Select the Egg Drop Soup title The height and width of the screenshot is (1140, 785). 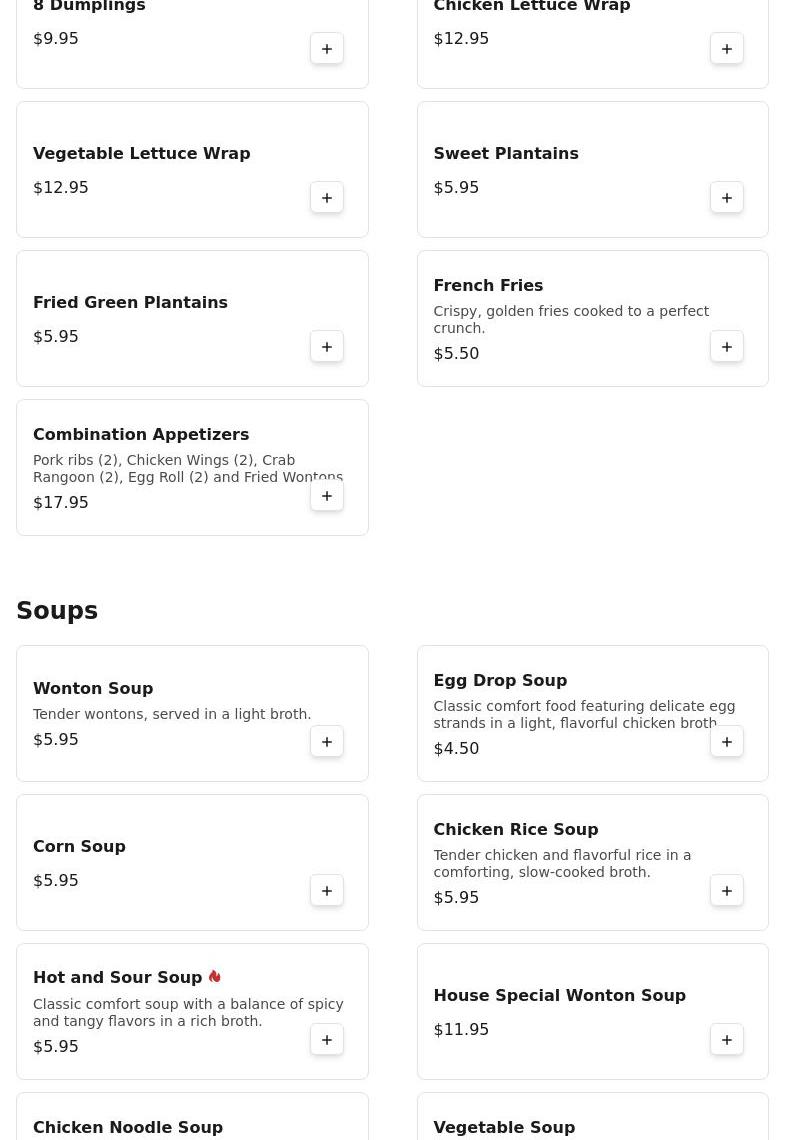pos(500,681)
